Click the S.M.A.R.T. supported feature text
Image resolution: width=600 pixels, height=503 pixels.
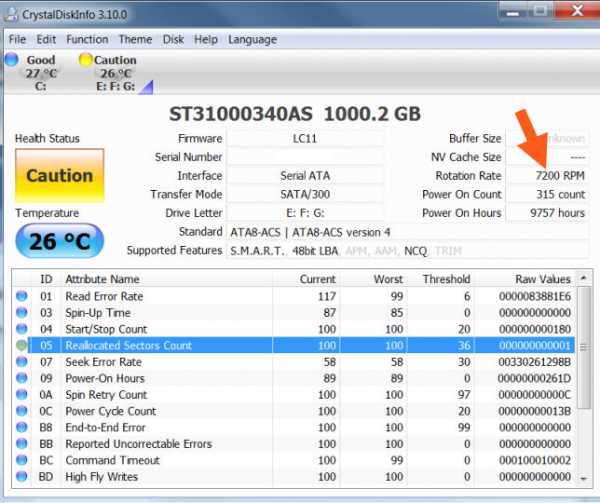coord(257,251)
